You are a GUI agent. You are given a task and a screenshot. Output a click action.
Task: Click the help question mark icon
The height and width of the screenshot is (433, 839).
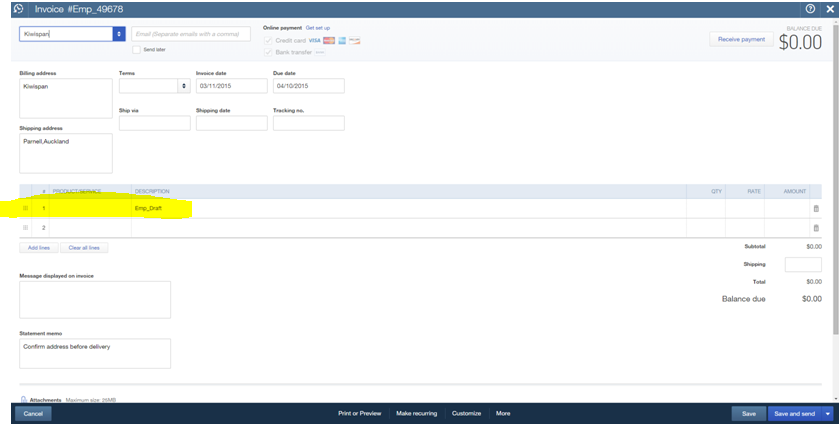(809, 9)
